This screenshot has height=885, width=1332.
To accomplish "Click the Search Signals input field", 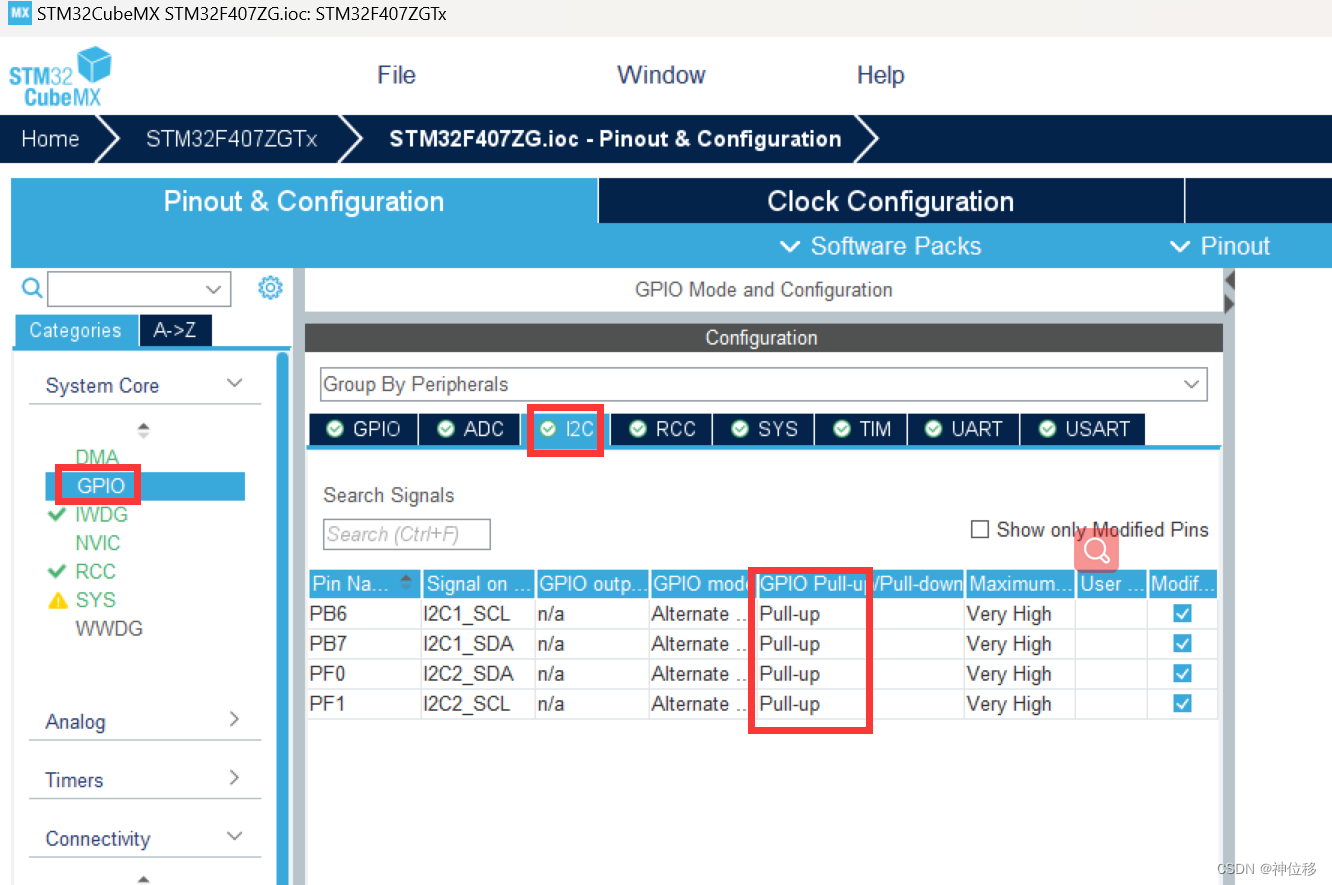I will coord(407,534).
